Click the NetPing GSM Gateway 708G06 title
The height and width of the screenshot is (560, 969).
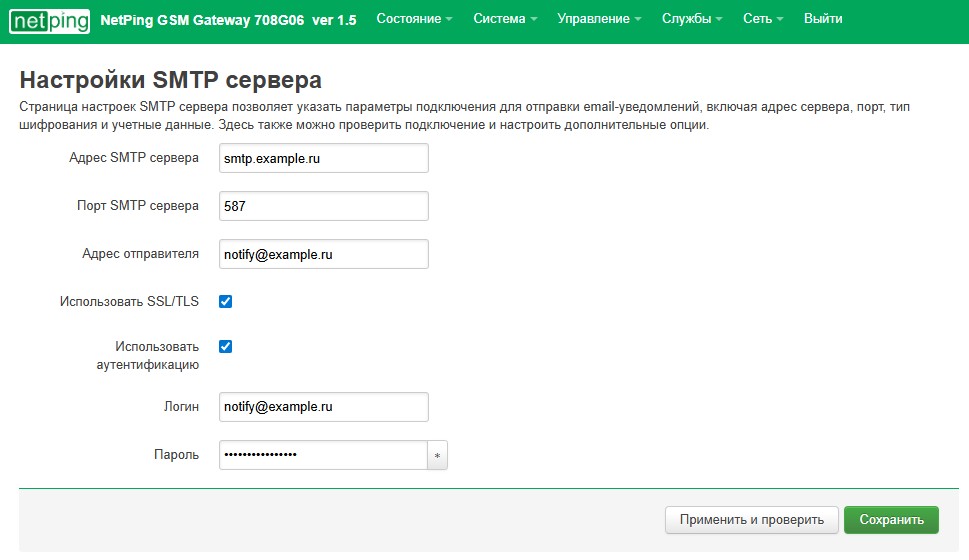(x=228, y=19)
